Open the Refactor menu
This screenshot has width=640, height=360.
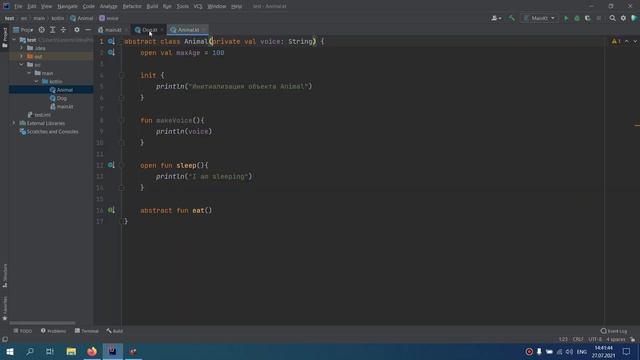[x=132, y=7]
